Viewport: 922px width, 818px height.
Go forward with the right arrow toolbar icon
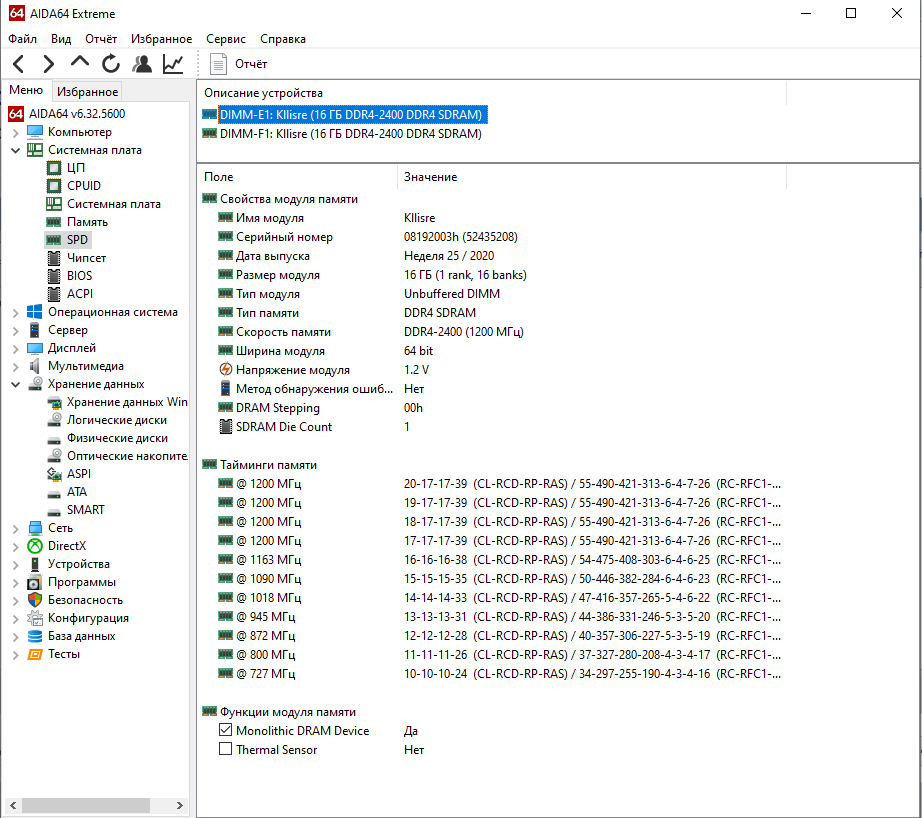coord(49,64)
